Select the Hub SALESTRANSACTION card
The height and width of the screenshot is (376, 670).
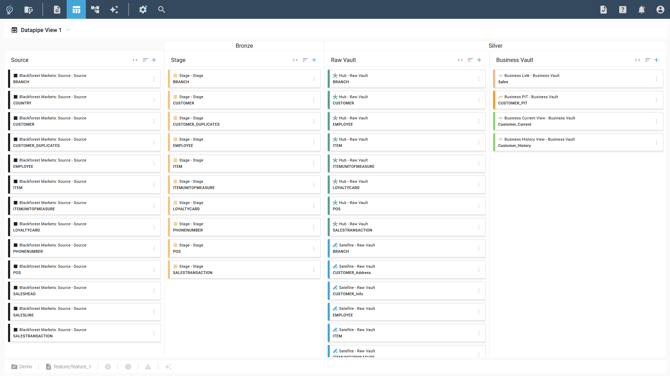pyautogui.click(x=407, y=227)
